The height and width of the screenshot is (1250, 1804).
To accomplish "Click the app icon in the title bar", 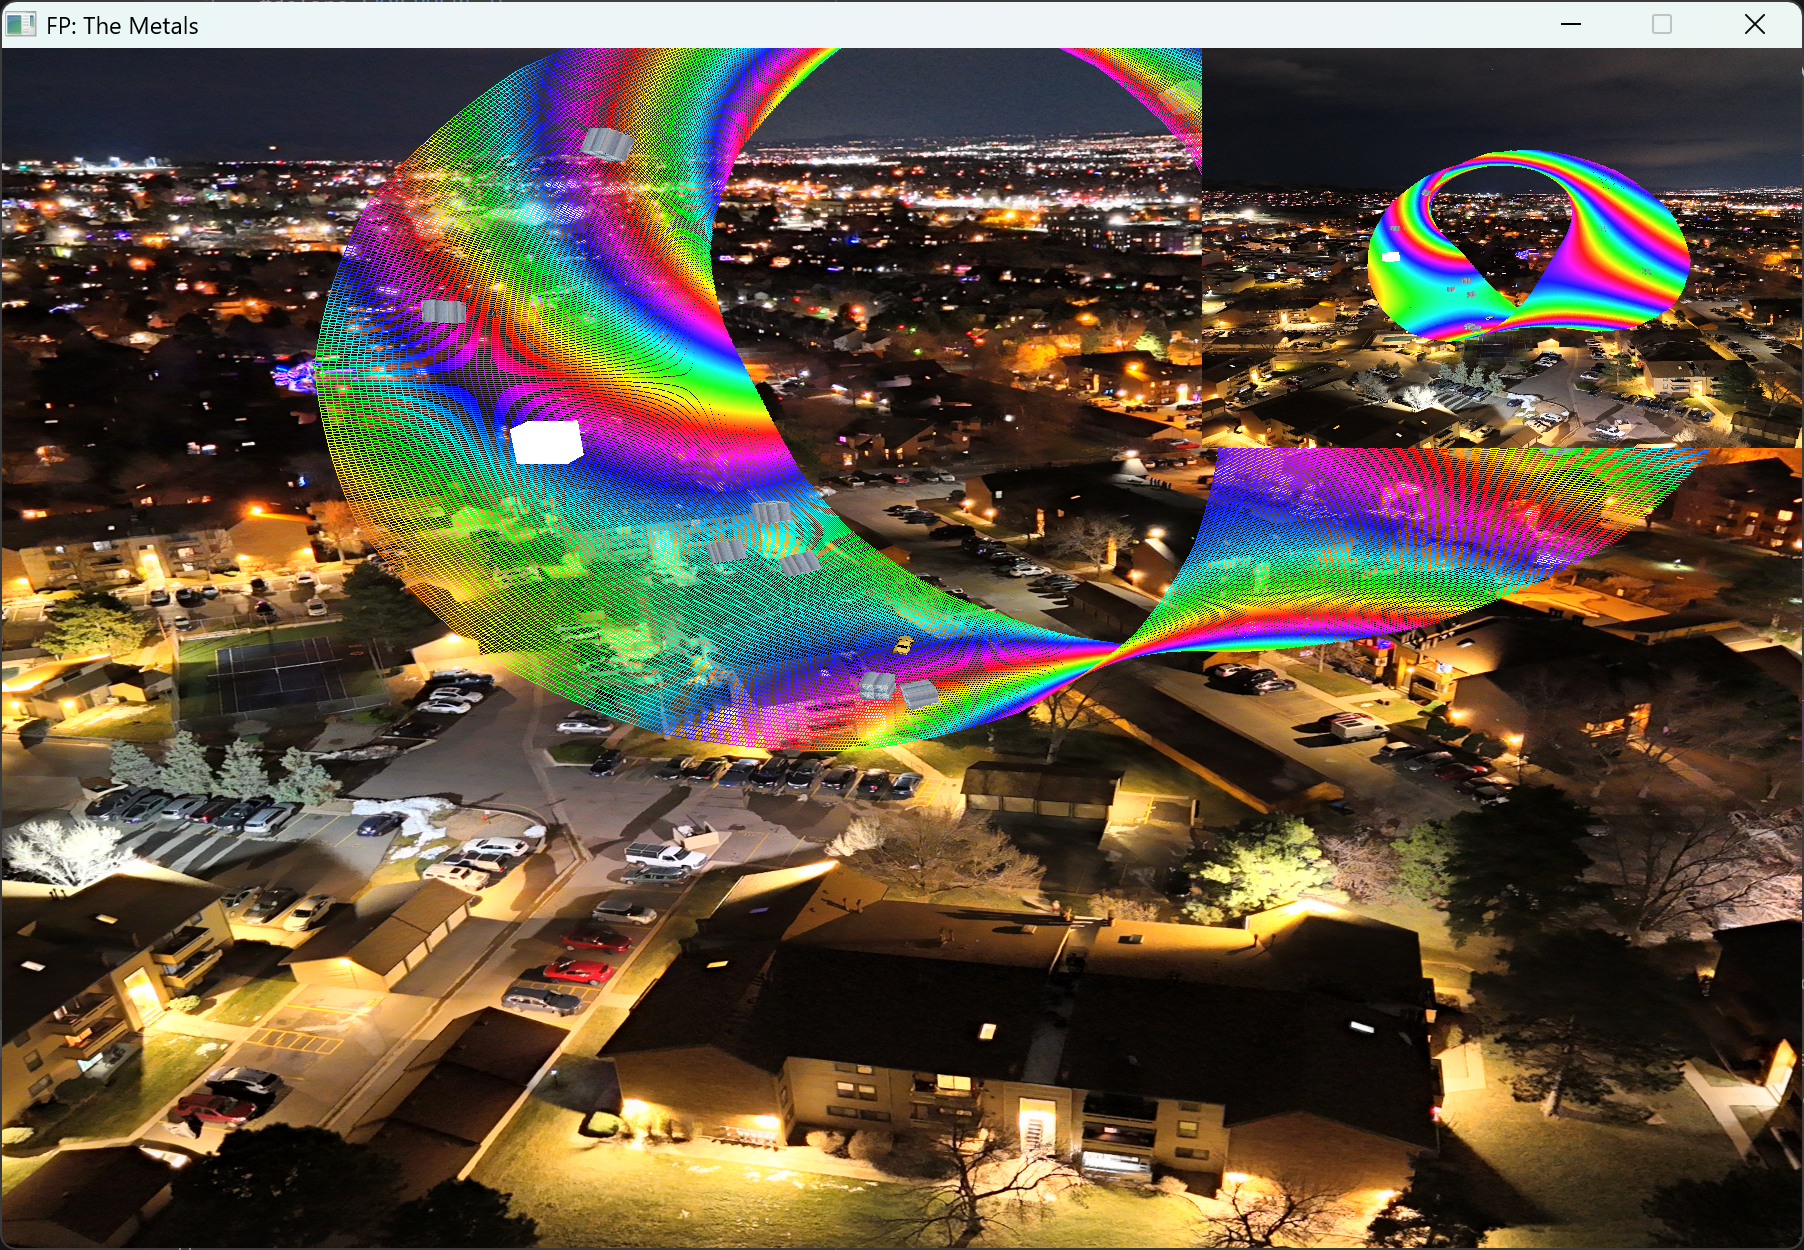I will pos(21,25).
